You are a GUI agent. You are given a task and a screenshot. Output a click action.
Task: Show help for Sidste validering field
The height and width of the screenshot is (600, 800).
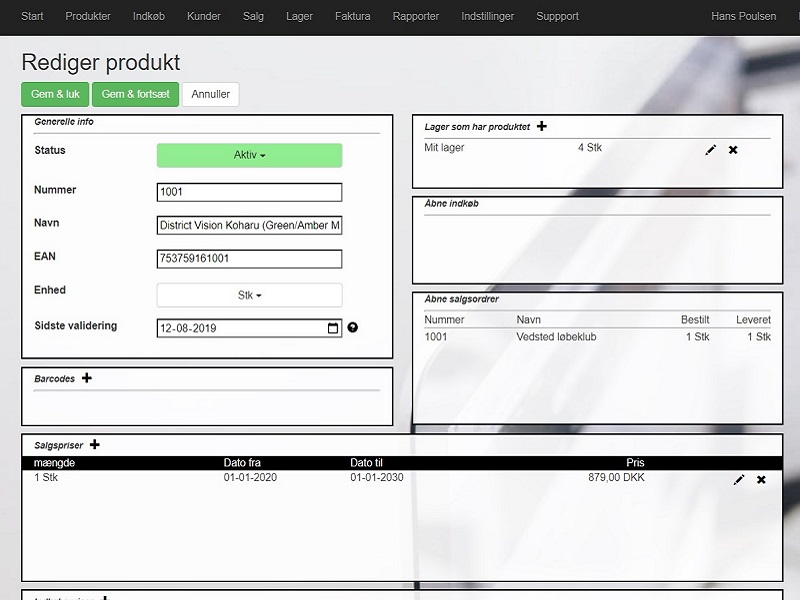(x=353, y=328)
